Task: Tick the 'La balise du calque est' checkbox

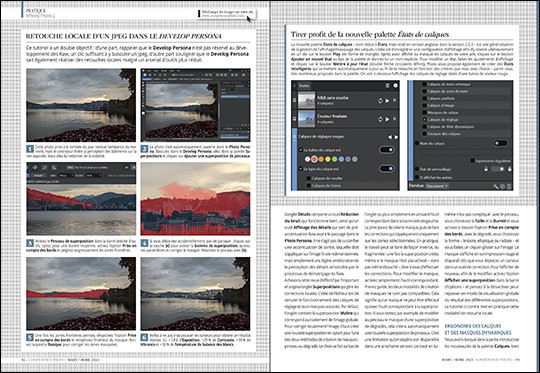Action: (301, 150)
